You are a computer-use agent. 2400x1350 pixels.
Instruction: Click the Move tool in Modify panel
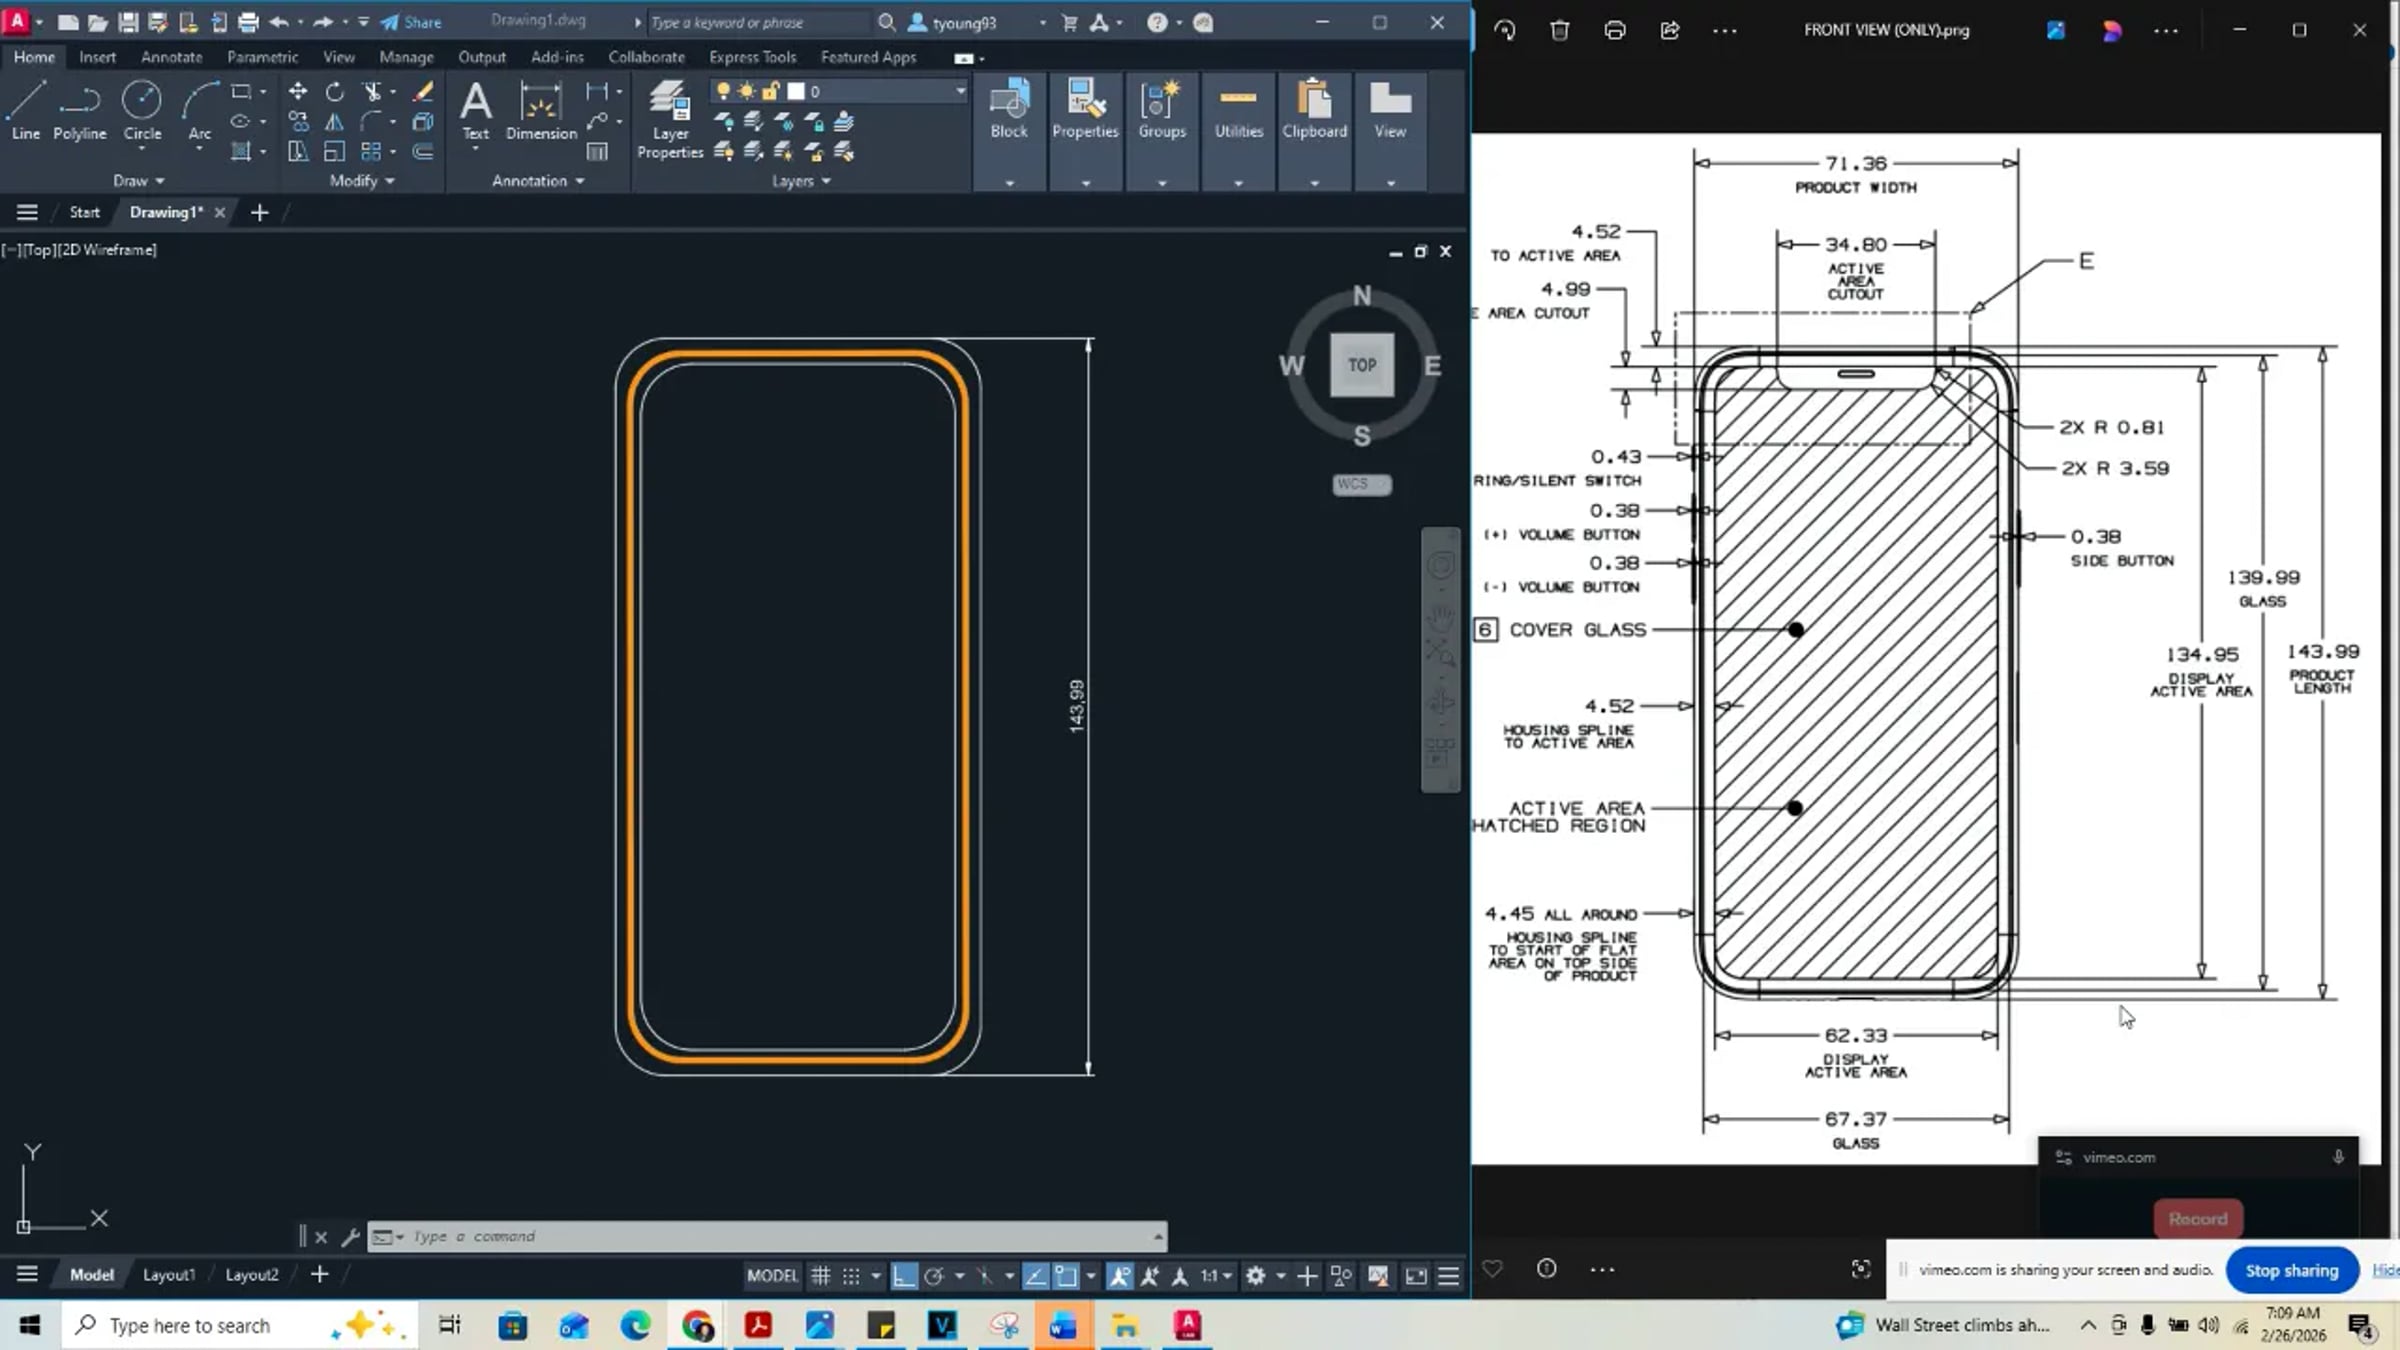pos(298,92)
